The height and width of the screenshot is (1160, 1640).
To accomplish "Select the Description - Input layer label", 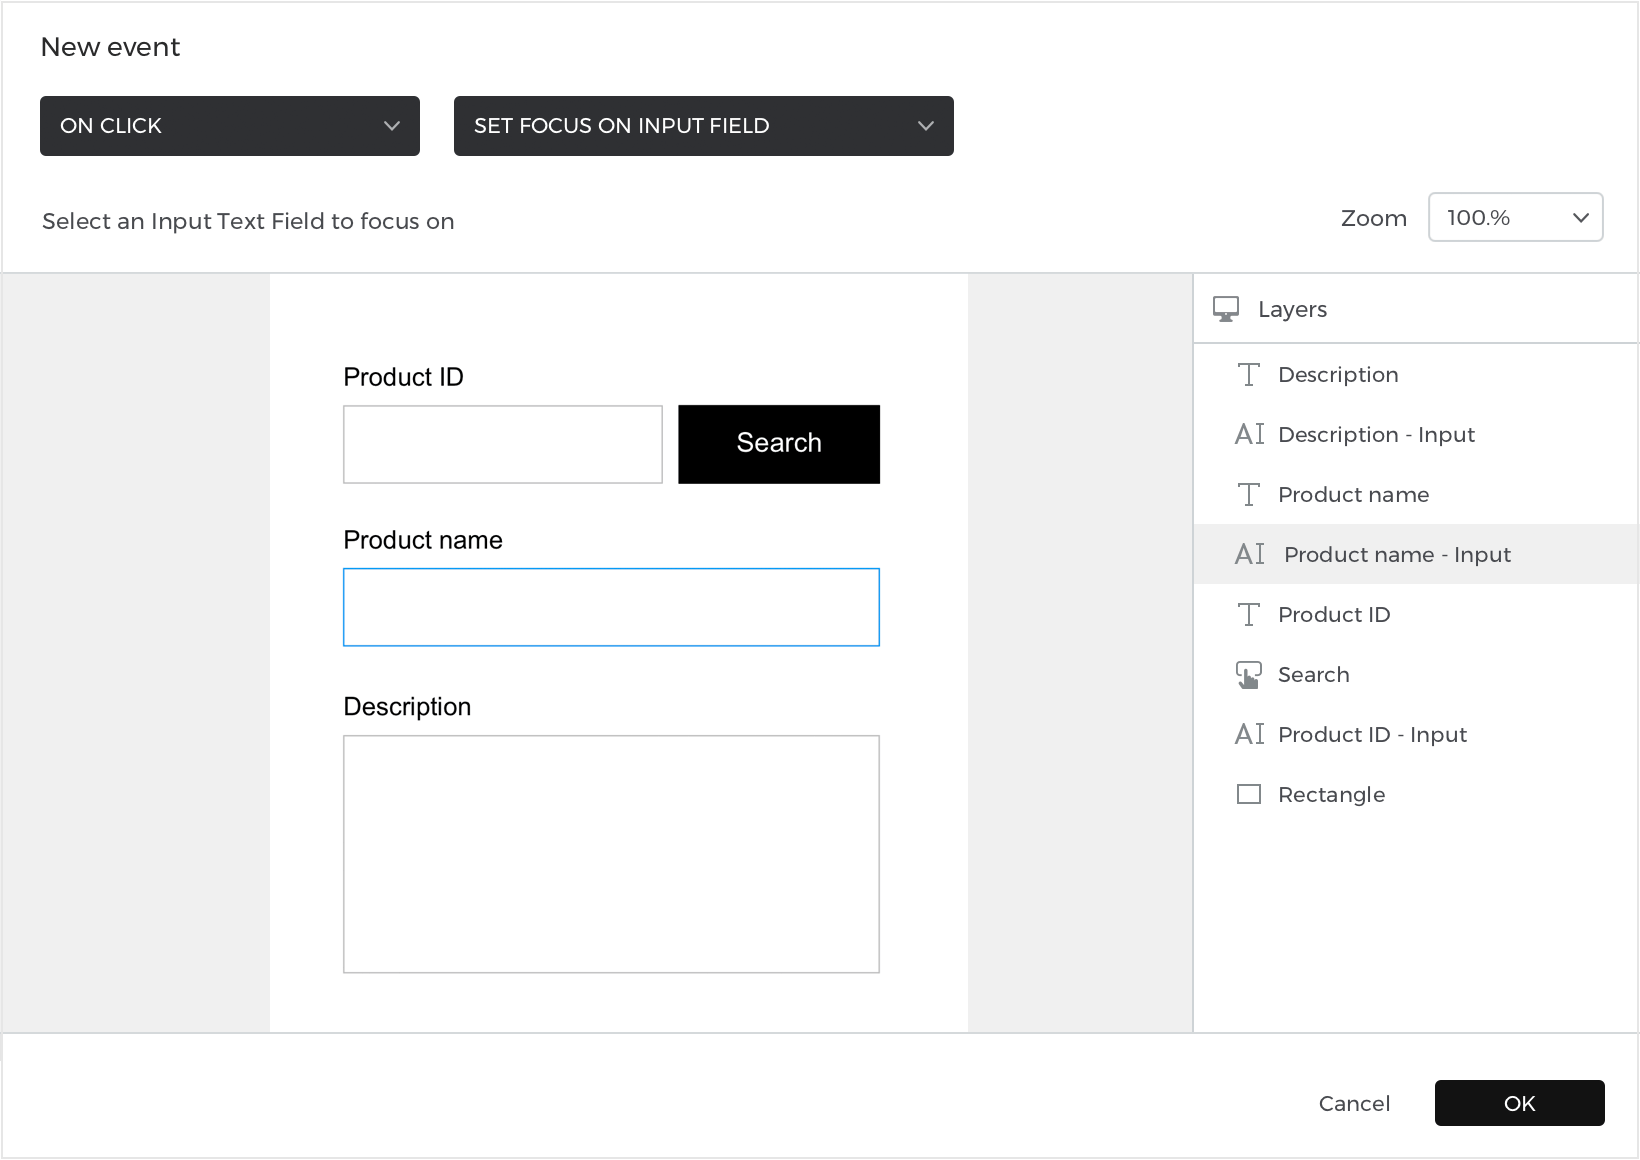I will [x=1377, y=435].
